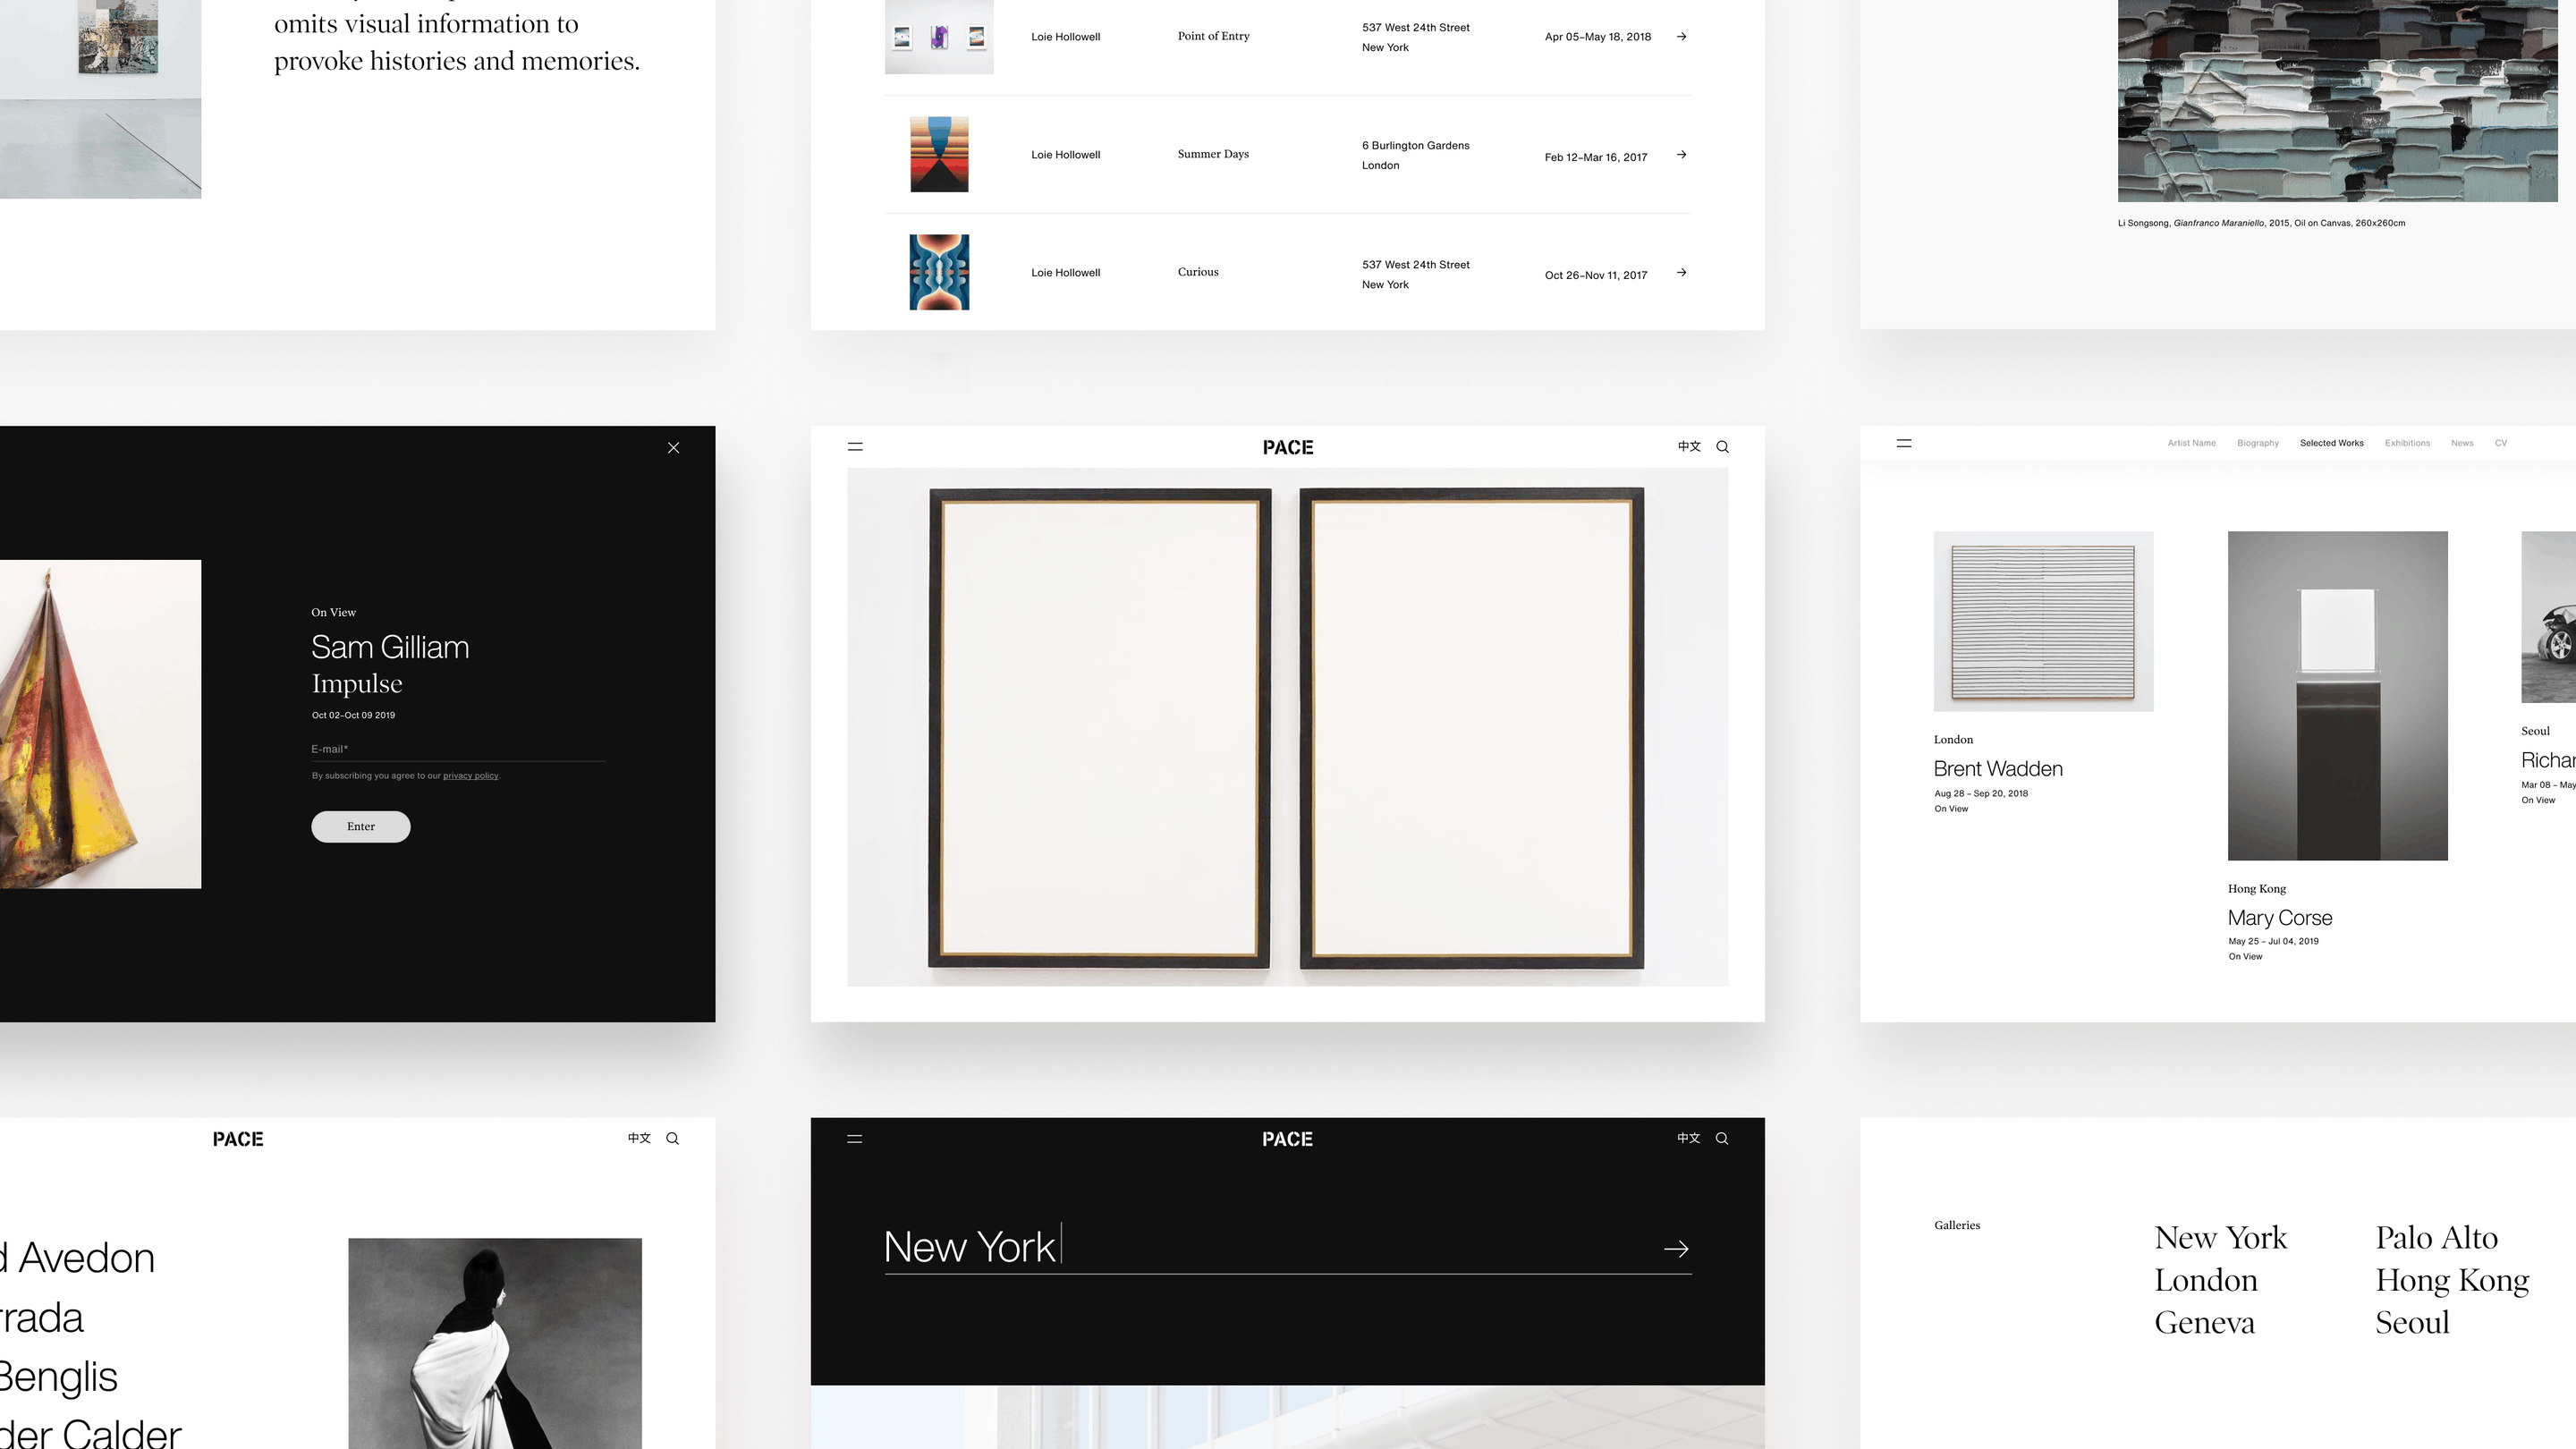Switch language to 中文 on center page

pos(1689,447)
